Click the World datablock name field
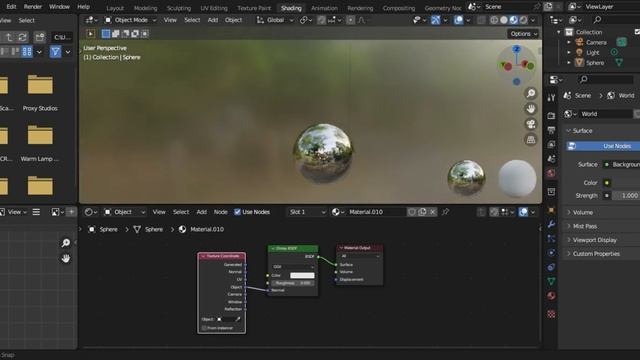 [605, 114]
